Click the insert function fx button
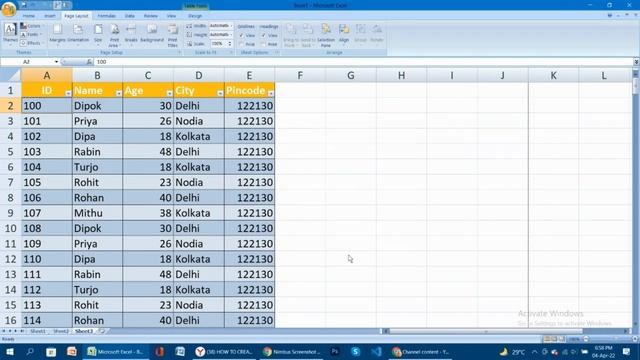The image size is (640, 360). (89, 62)
